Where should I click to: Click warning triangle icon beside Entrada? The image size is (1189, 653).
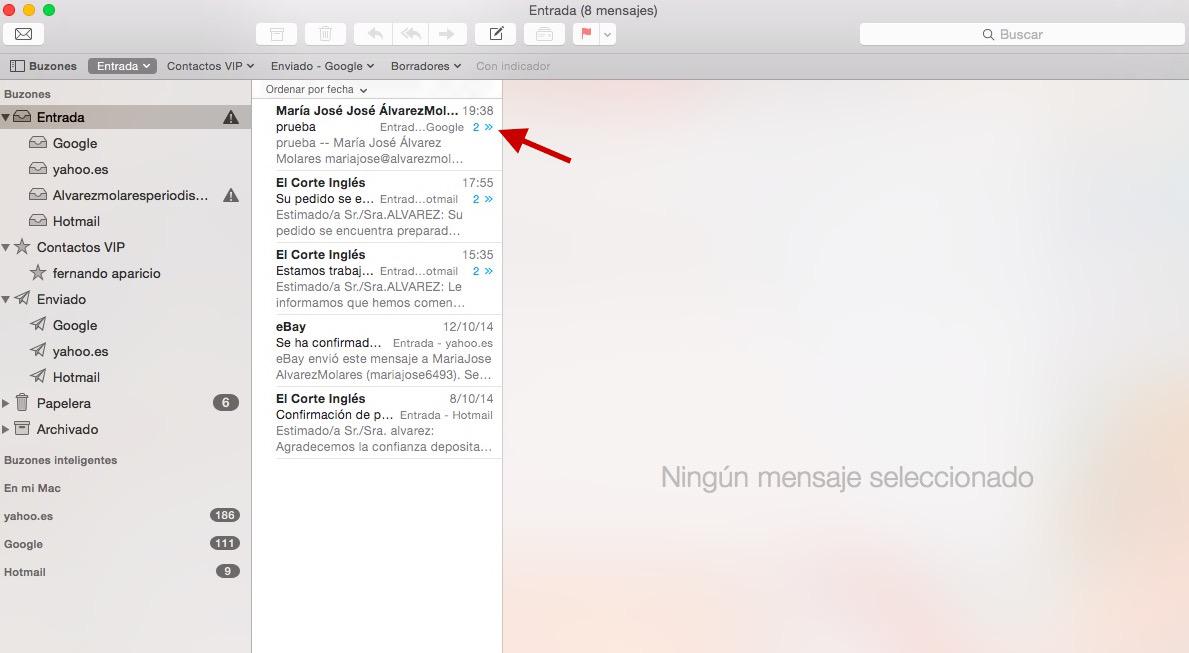(x=231, y=117)
